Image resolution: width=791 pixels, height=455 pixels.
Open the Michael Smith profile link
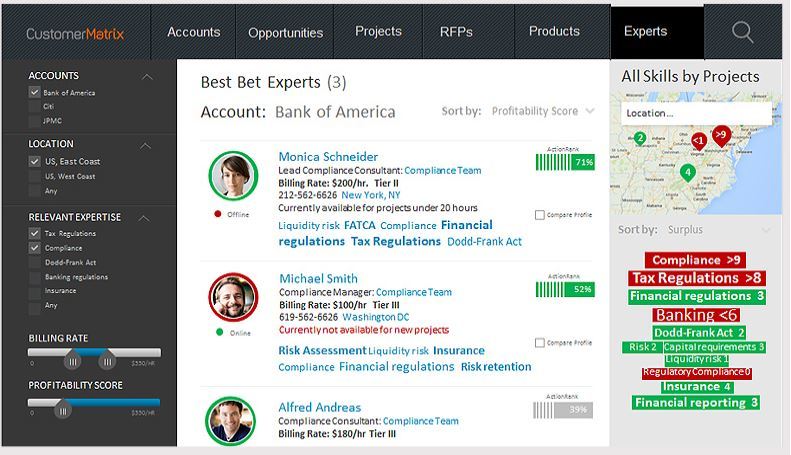click(x=317, y=278)
